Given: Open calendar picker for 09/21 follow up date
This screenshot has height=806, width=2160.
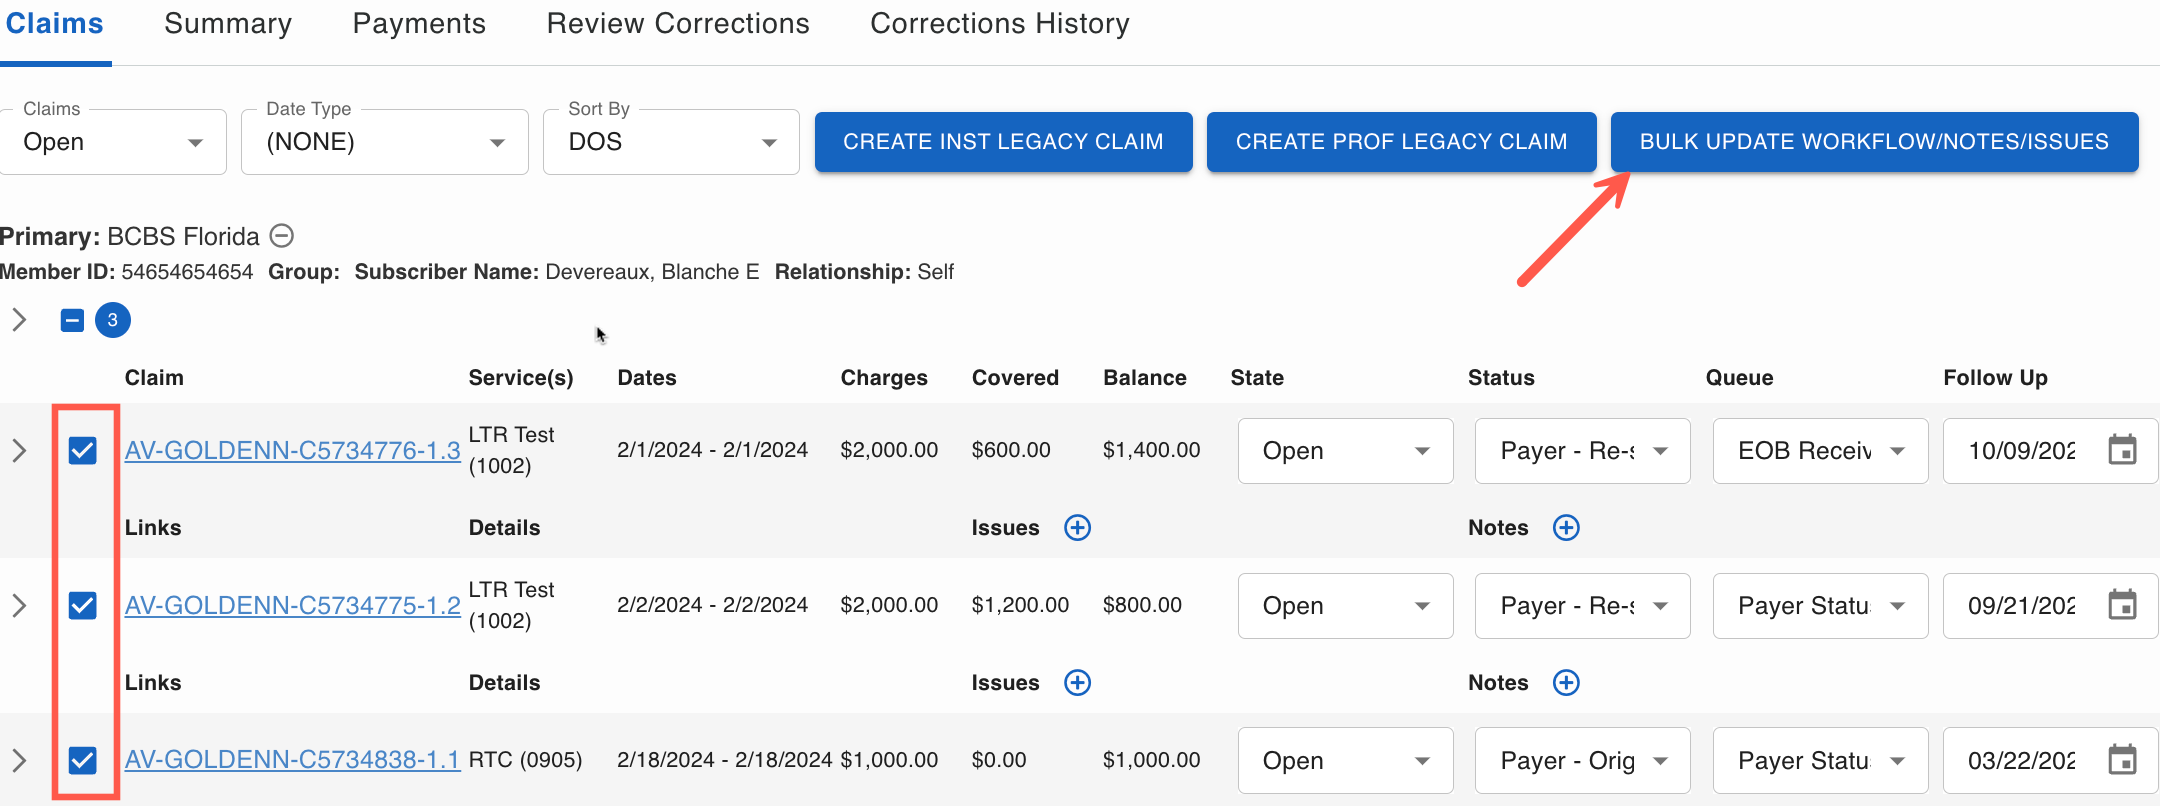Looking at the screenshot, I should point(2122,605).
